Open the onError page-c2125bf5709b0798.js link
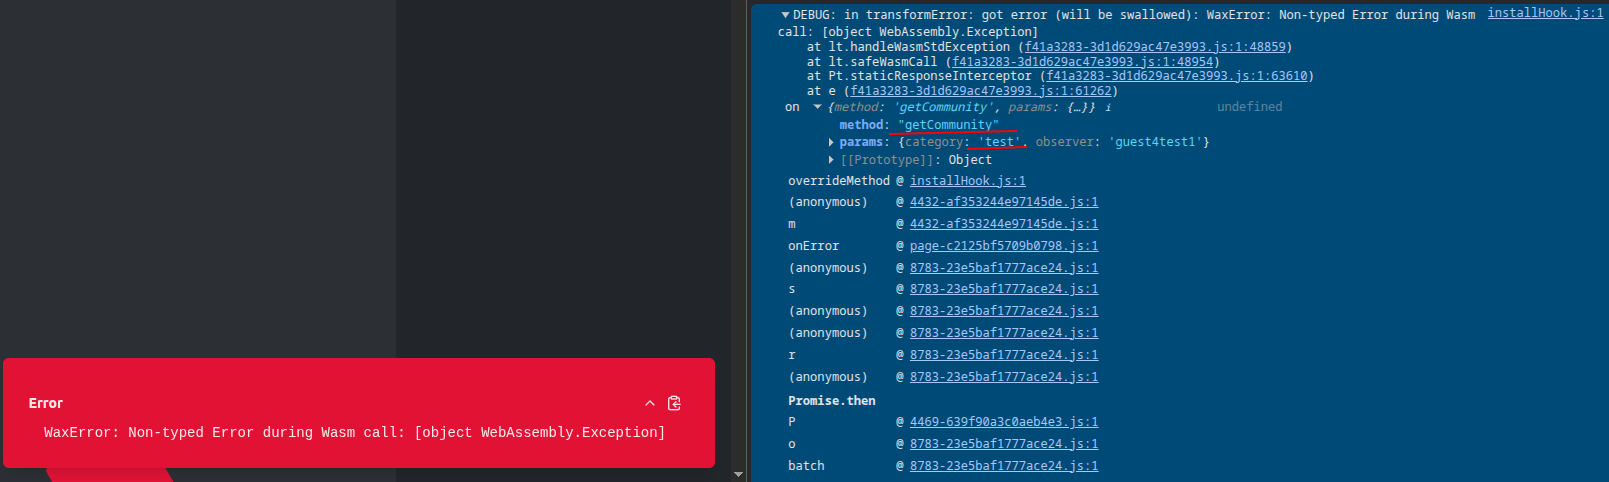1609x482 pixels. (1003, 246)
